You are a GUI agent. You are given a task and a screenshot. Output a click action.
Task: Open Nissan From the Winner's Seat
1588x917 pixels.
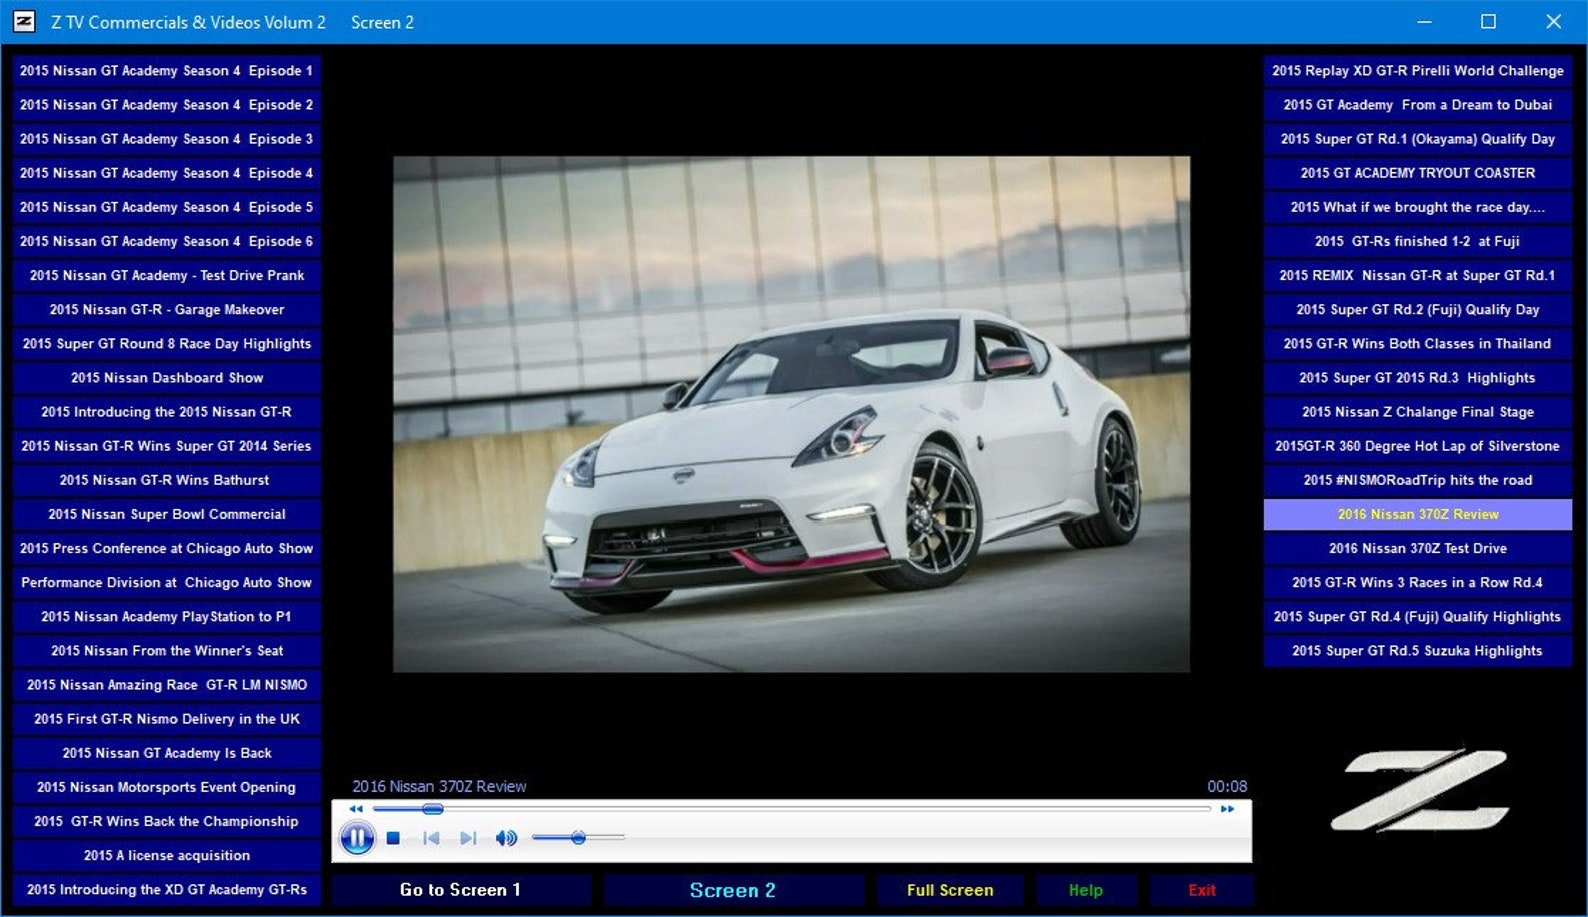[167, 651]
